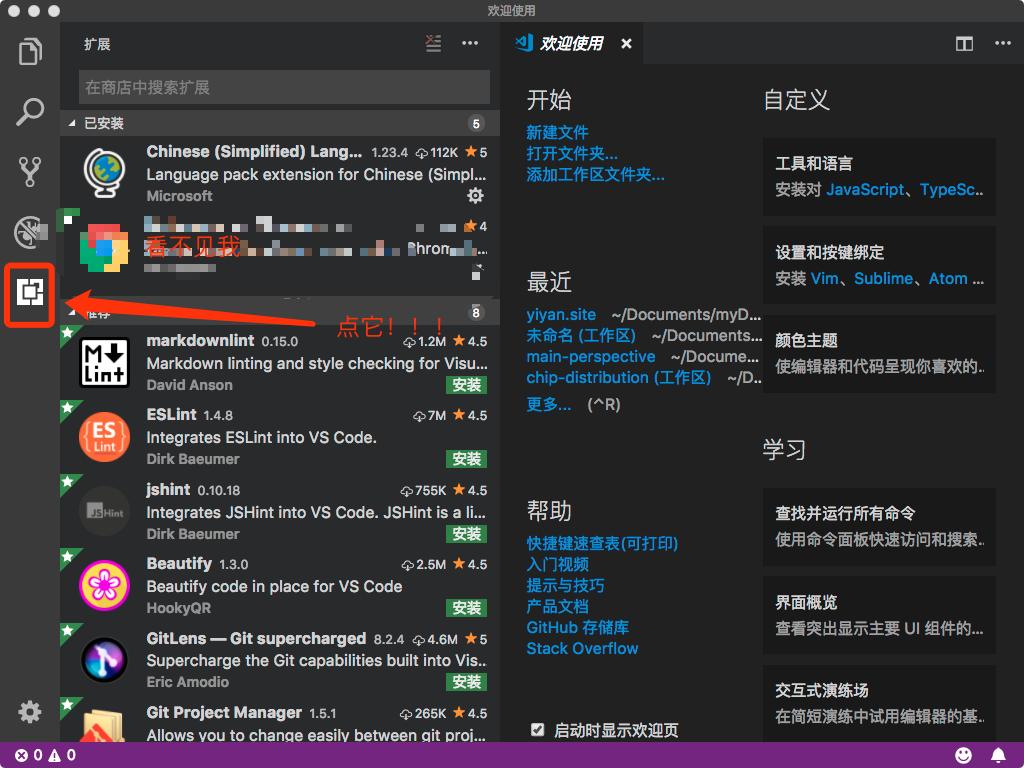The width and height of the screenshot is (1024, 768).
Task: Open the editor more actions (...) menu
Action: 1002,43
